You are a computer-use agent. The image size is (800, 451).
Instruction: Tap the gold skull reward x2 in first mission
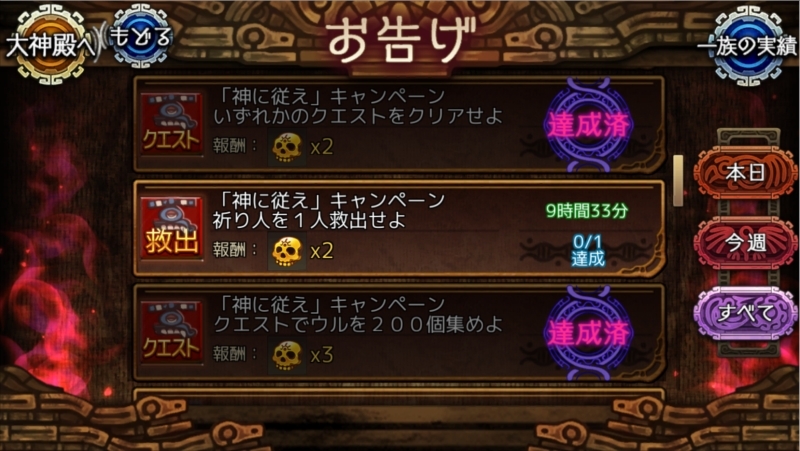pyautogui.click(x=287, y=147)
